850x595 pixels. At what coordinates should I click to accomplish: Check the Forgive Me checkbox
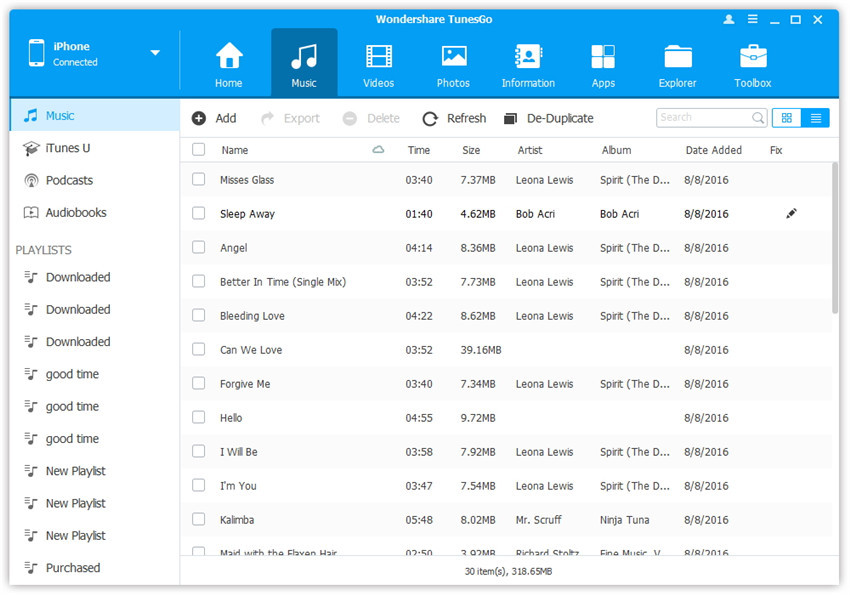(198, 384)
